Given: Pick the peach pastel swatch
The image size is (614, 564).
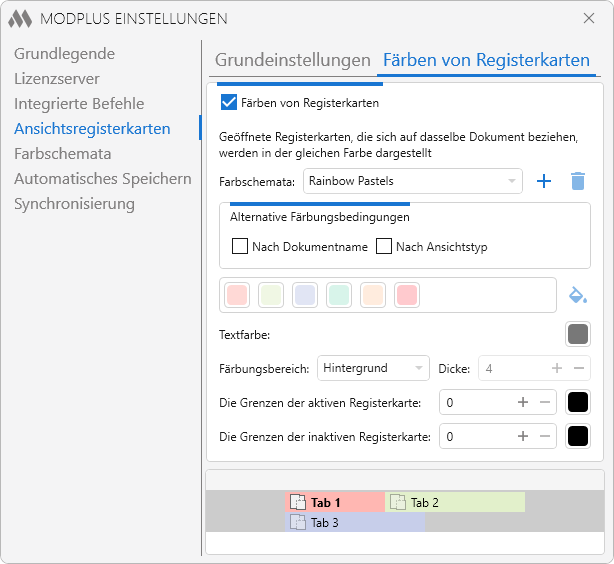Looking at the screenshot, I should click(x=373, y=295).
